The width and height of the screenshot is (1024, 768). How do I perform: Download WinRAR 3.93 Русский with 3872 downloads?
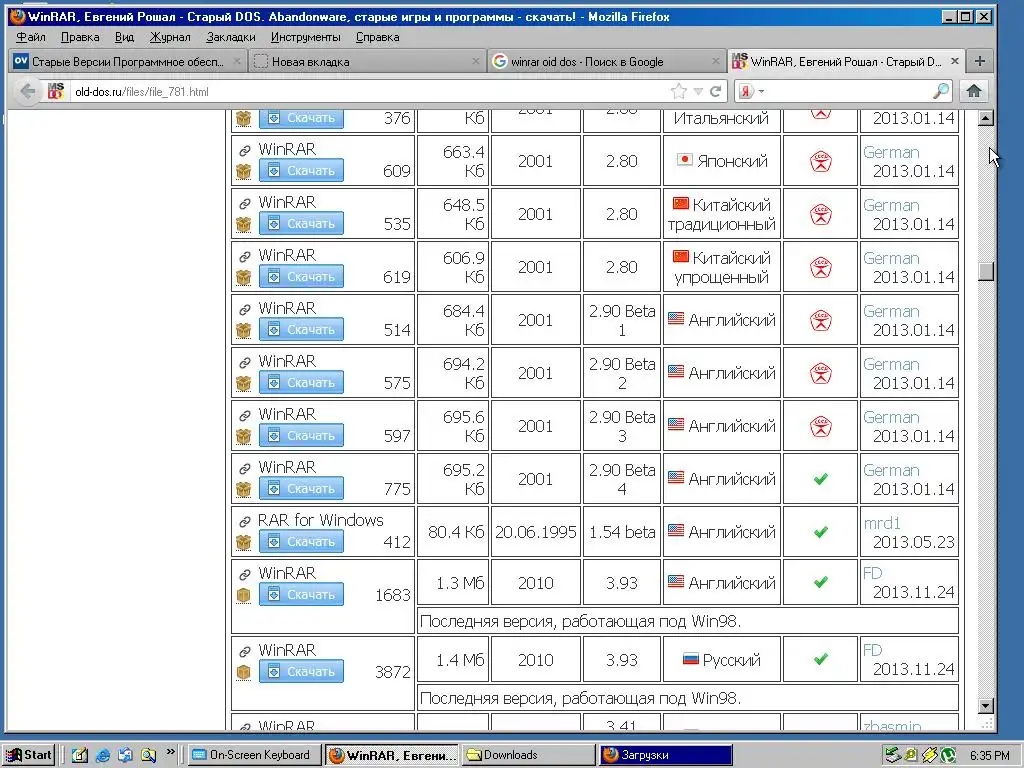tap(301, 671)
